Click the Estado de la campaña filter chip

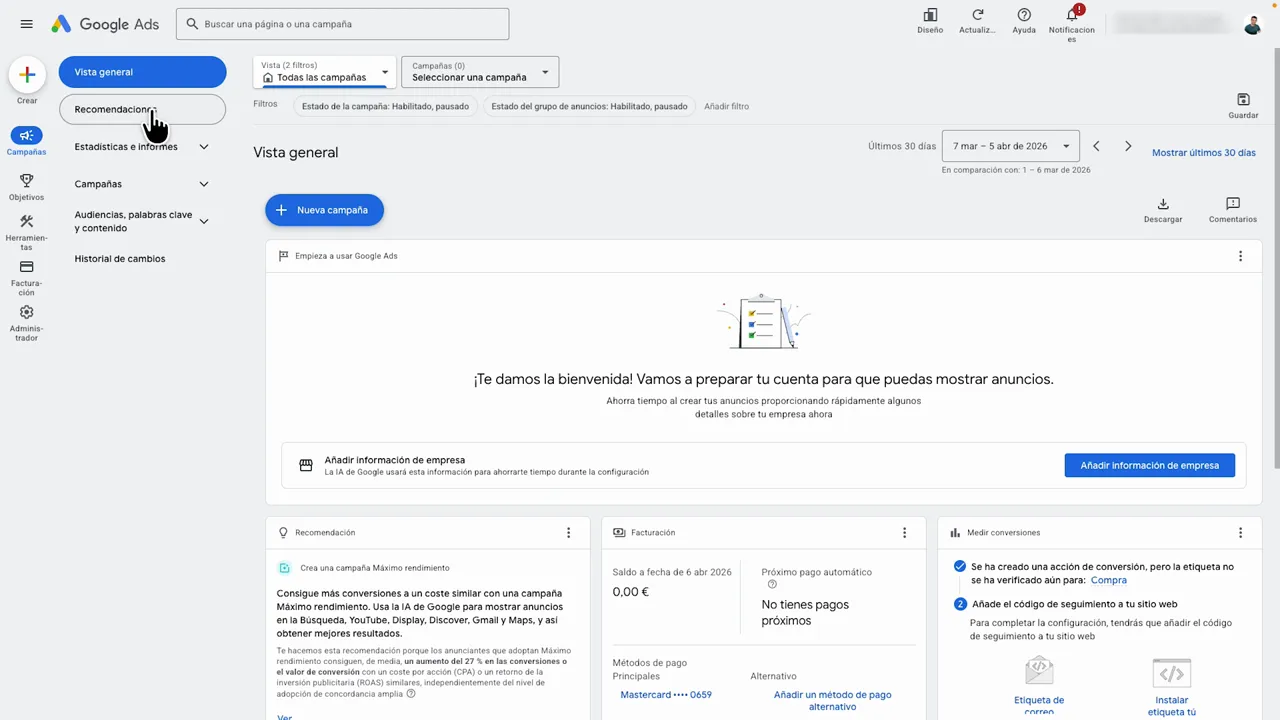(x=385, y=106)
